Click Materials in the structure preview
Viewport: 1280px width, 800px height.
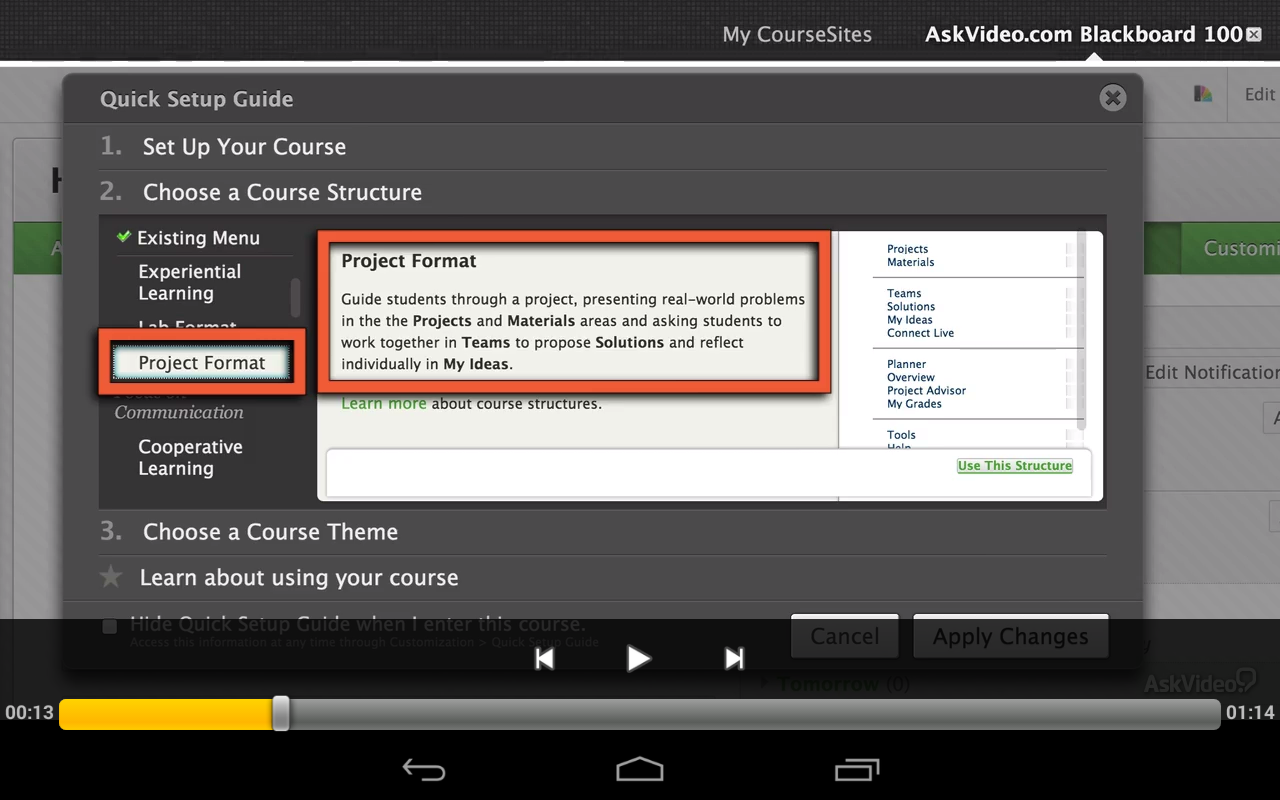[911, 262]
